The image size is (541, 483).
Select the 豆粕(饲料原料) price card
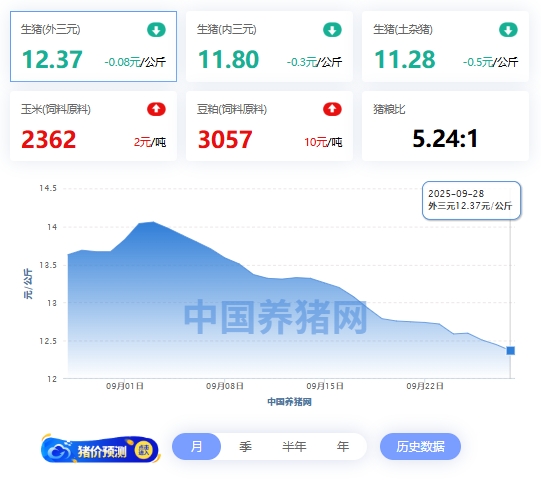click(269, 126)
